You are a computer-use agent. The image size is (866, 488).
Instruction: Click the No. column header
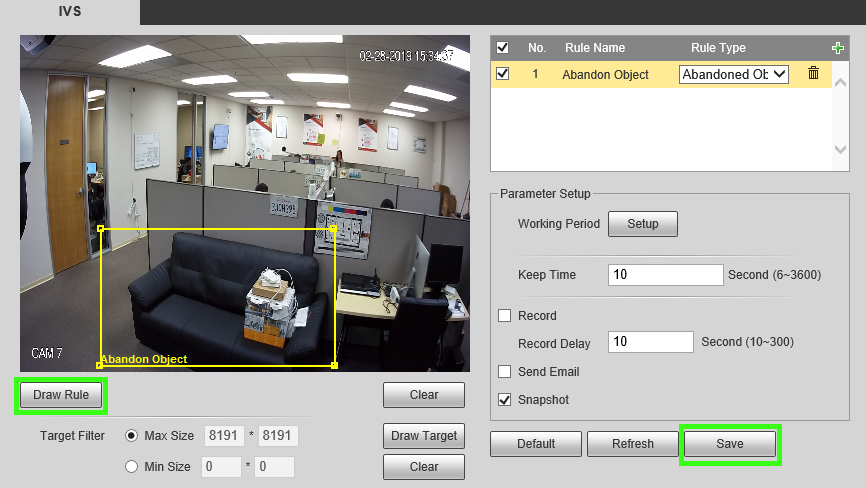click(x=537, y=48)
